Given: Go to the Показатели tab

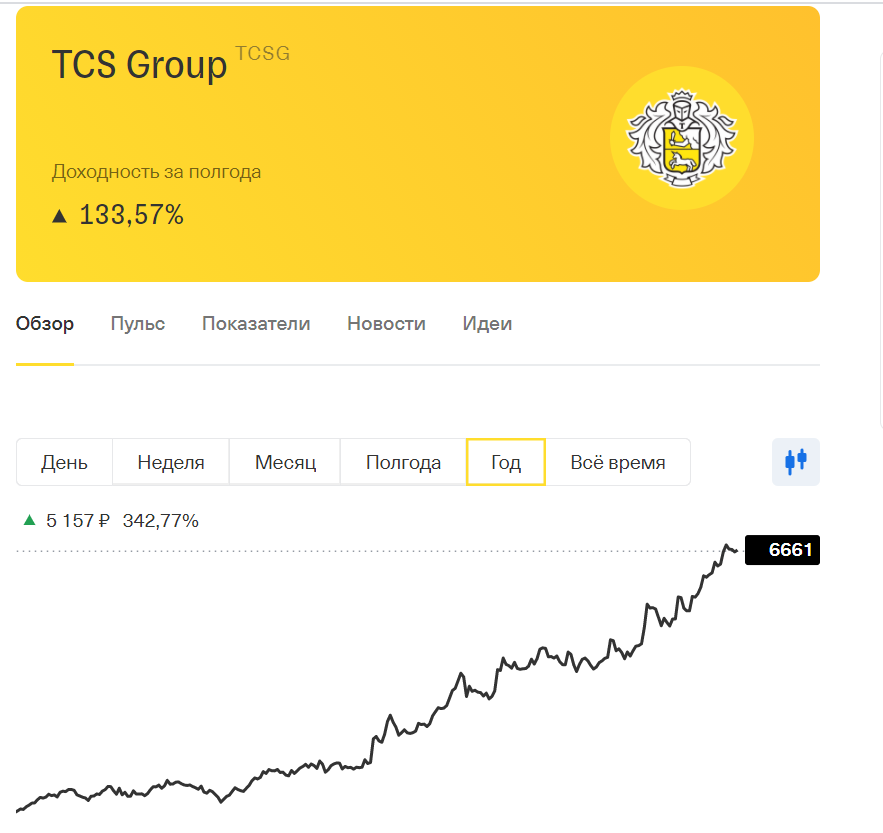Looking at the screenshot, I should pyautogui.click(x=256, y=324).
